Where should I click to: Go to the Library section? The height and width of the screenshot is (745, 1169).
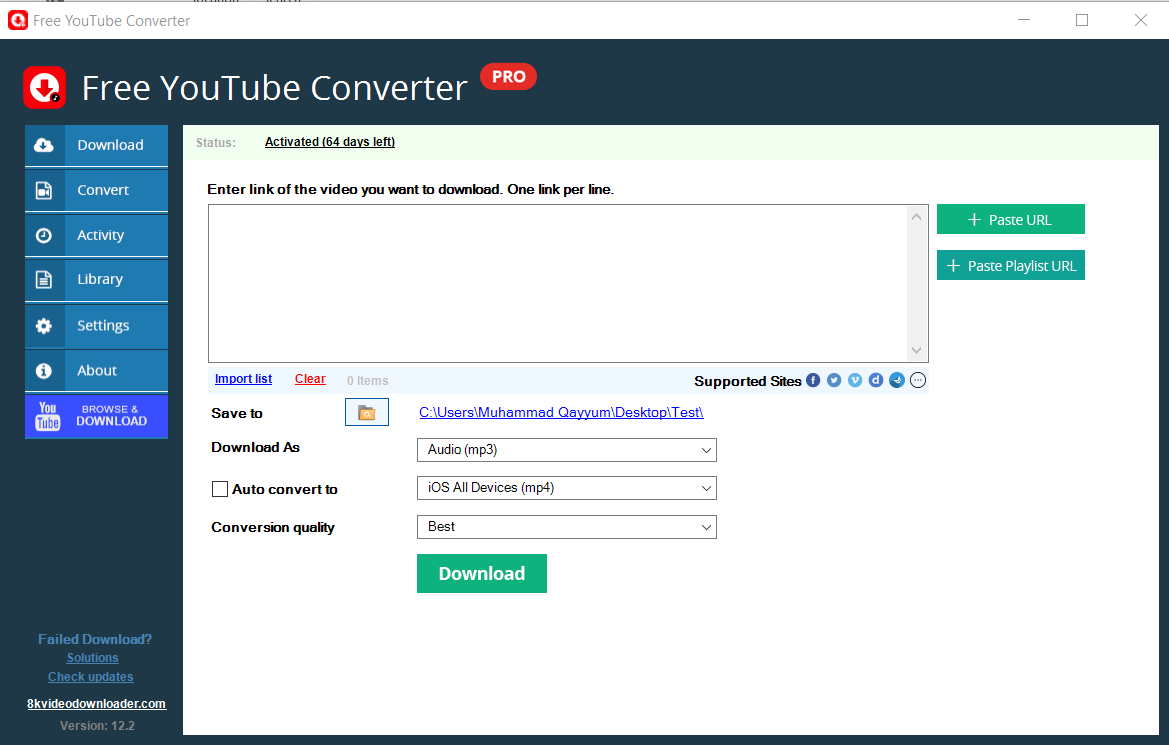point(96,280)
